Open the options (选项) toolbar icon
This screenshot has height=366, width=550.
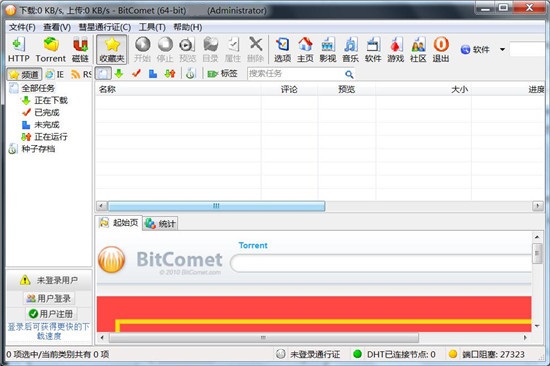282,49
